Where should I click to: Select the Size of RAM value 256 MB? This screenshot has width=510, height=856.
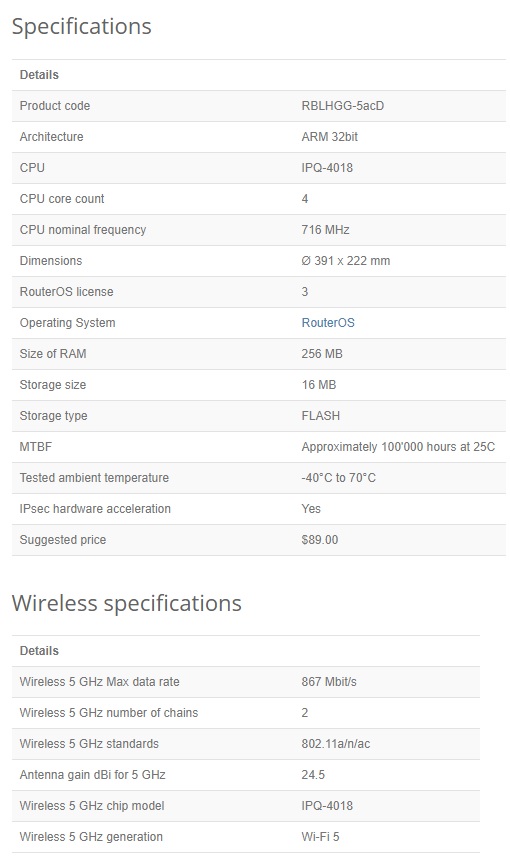click(x=322, y=354)
